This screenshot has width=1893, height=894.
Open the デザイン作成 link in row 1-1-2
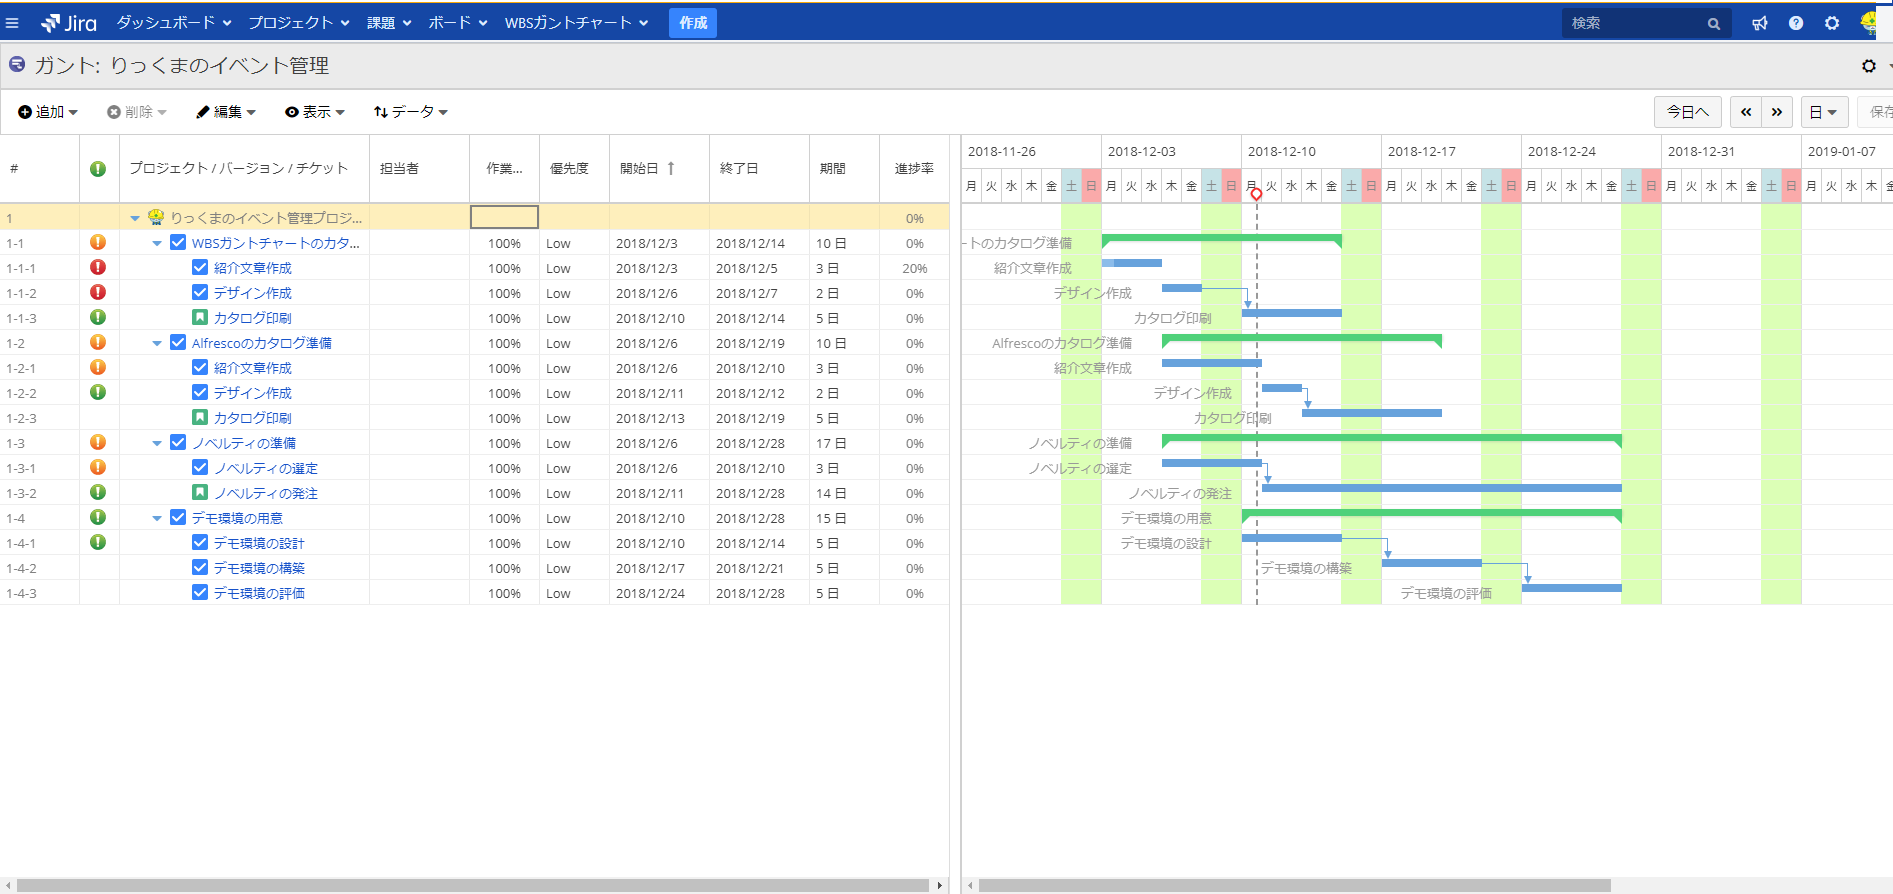pyautogui.click(x=253, y=293)
